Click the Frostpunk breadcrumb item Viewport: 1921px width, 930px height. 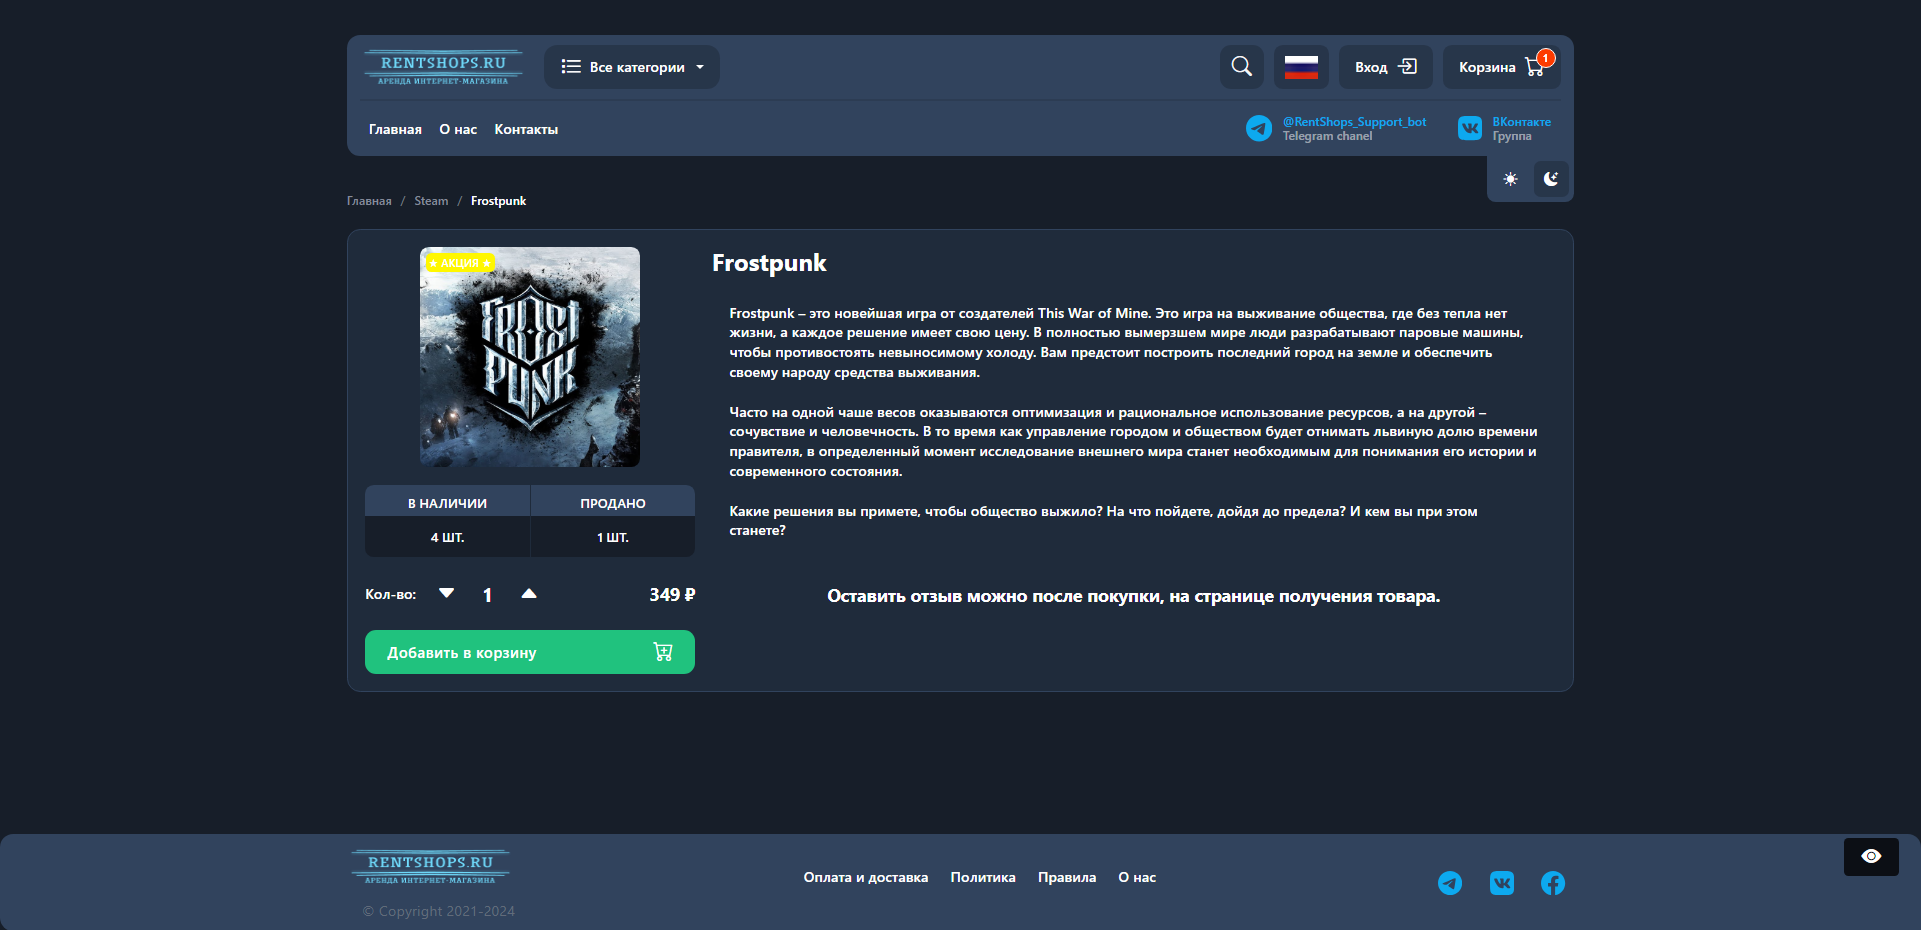[x=498, y=201]
